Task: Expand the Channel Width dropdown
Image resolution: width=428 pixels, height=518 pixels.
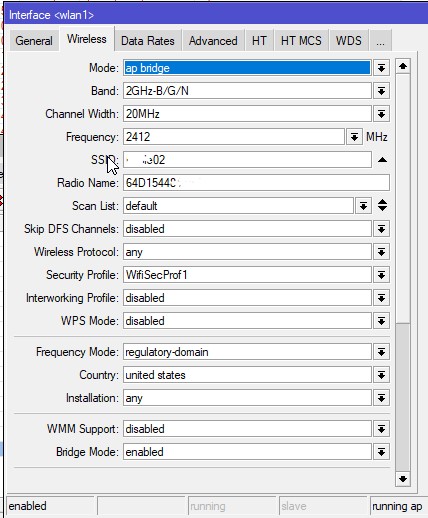Action: point(381,114)
